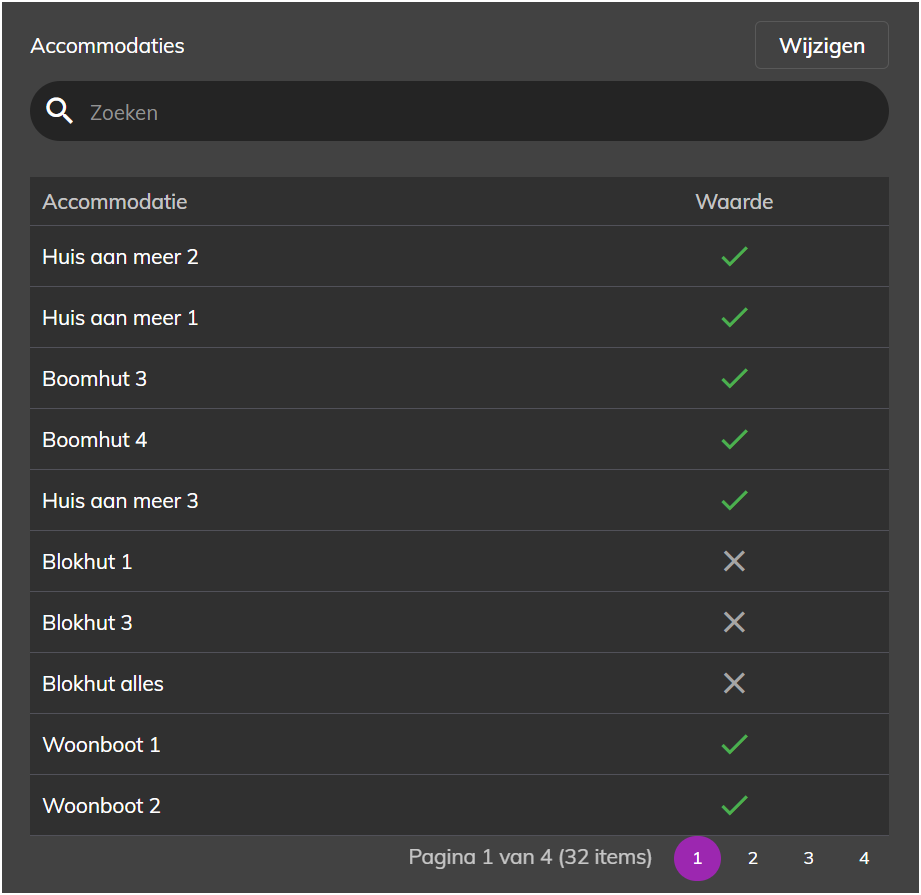Click the green checkmark for Huis aan meer 3

734,501
